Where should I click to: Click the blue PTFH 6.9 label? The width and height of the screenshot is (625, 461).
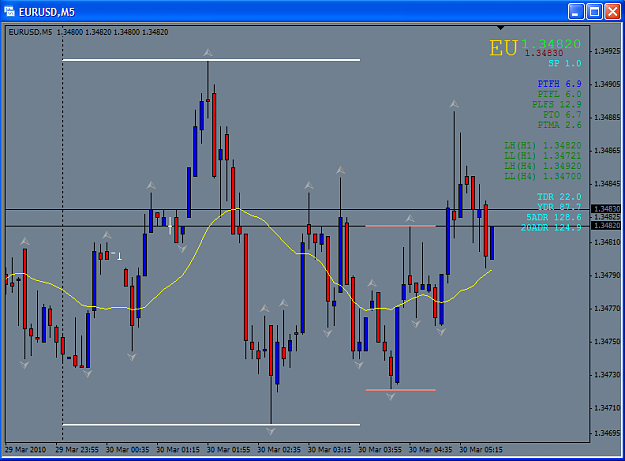pos(560,84)
